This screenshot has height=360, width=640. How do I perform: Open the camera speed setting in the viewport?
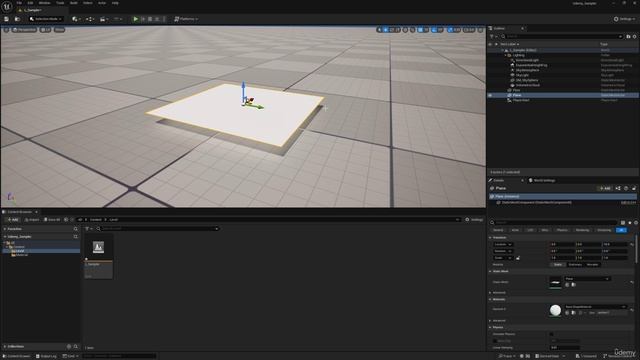click(x=469, y=30)
